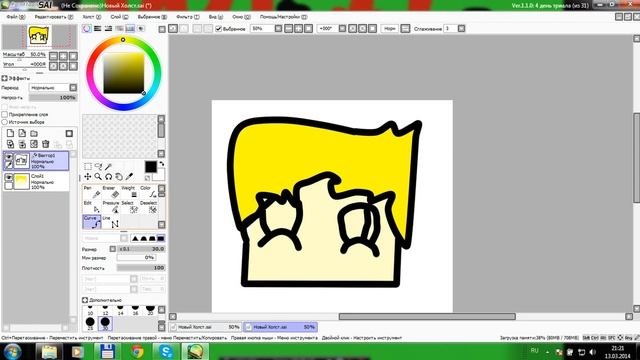Pick the magic wand tool

pos(108,167)
